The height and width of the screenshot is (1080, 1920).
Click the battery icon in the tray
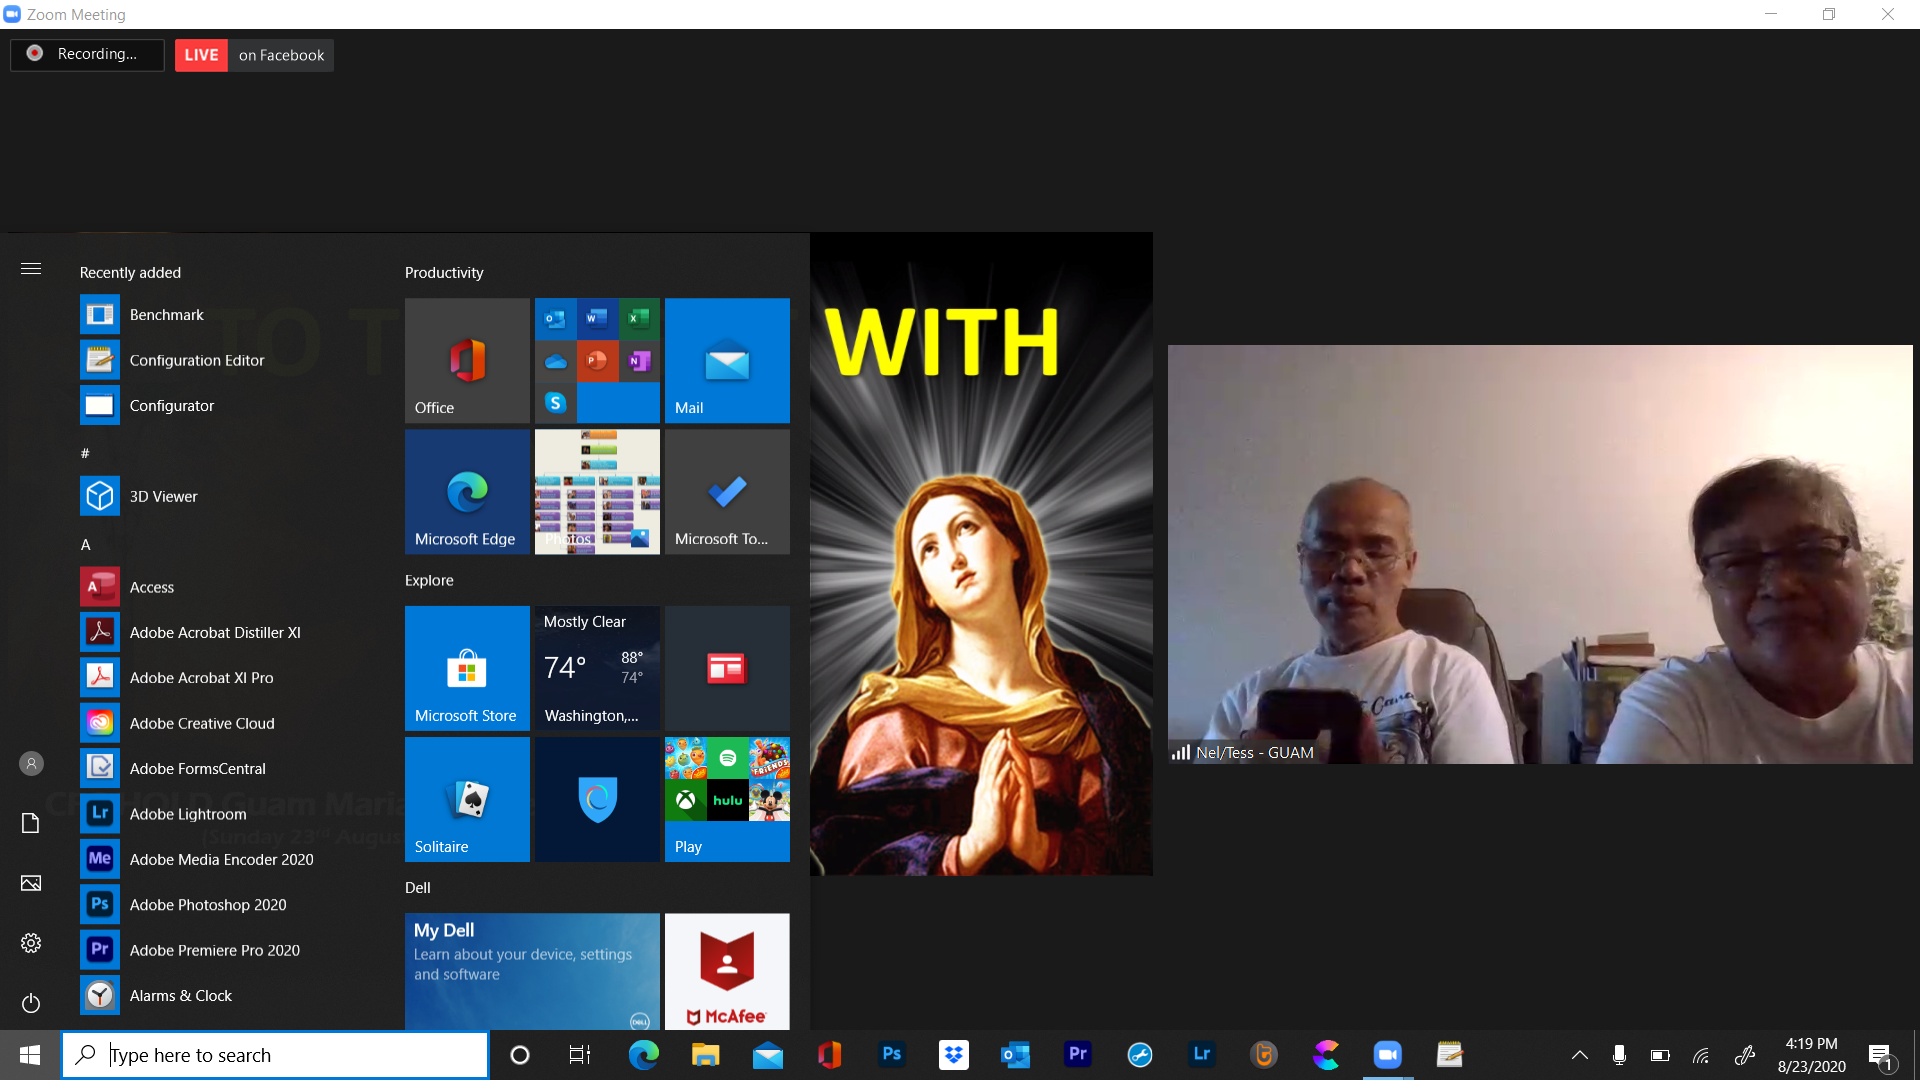tap(1660, 1055)
